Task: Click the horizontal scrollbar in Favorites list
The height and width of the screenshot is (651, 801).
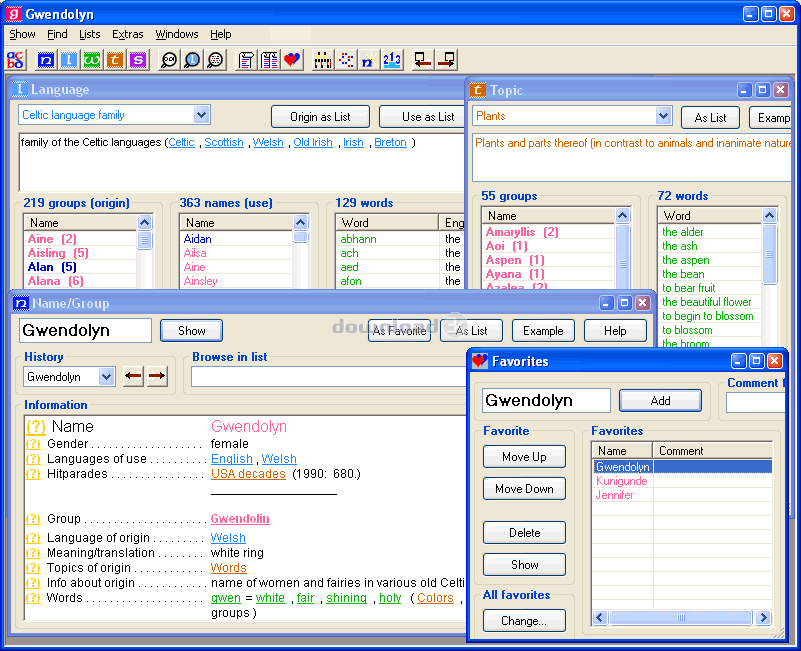Action: tap(681, 618)
